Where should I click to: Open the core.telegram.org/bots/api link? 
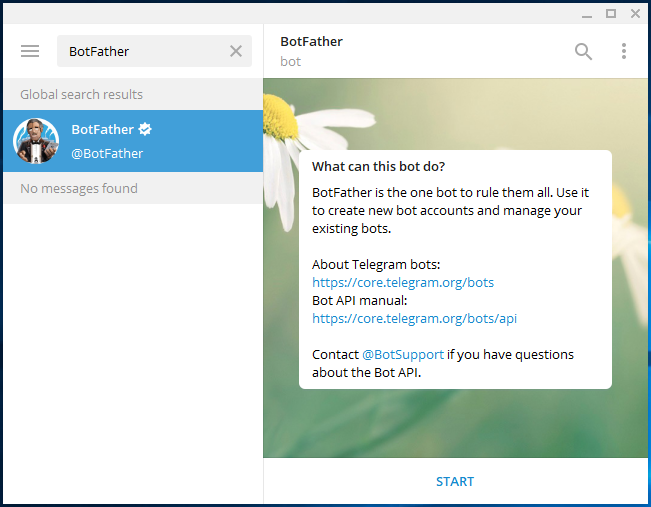click(x=414, y=318)
